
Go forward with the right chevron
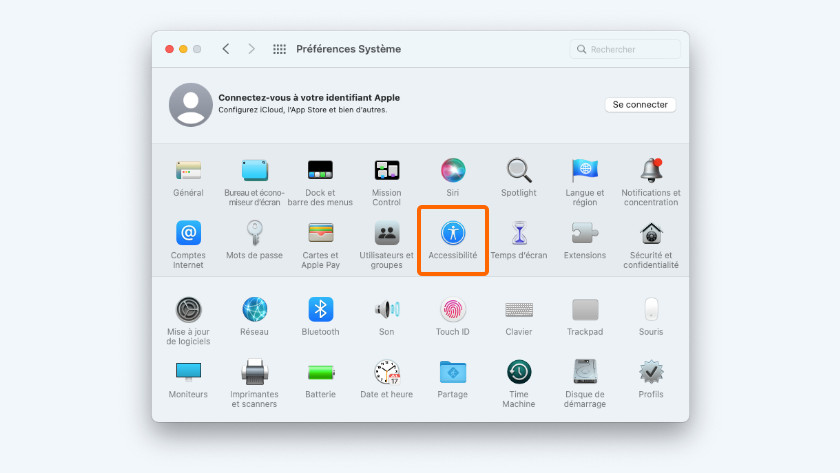click(251, 49)
